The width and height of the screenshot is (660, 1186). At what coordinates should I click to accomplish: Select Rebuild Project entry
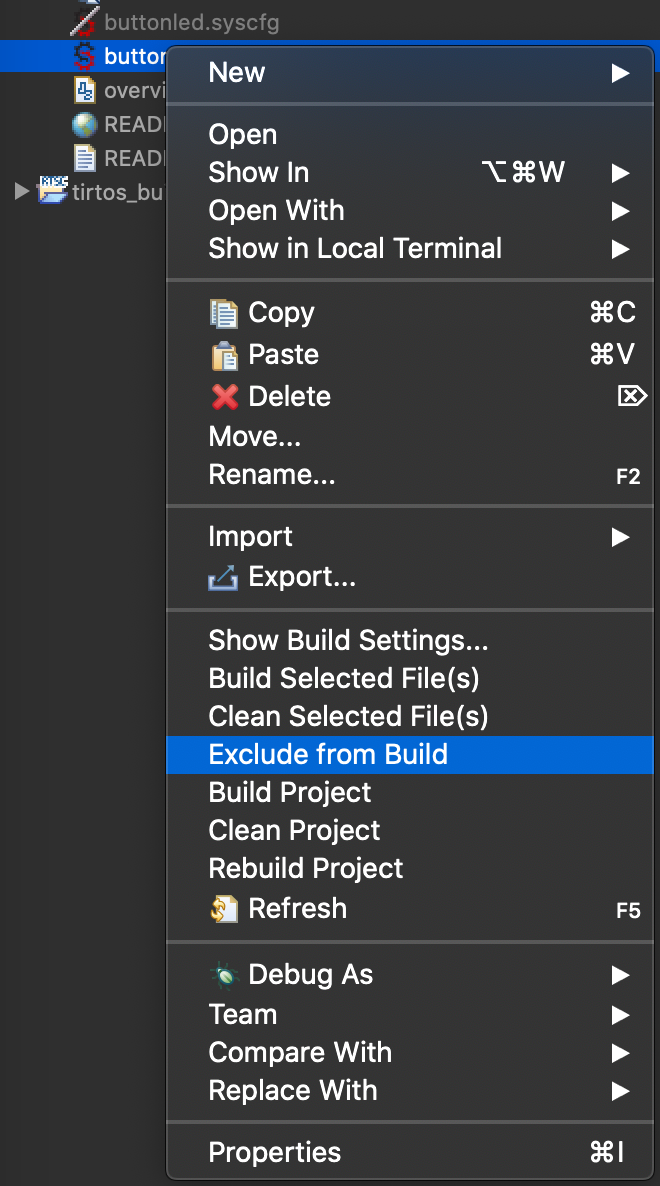[305, 868]
